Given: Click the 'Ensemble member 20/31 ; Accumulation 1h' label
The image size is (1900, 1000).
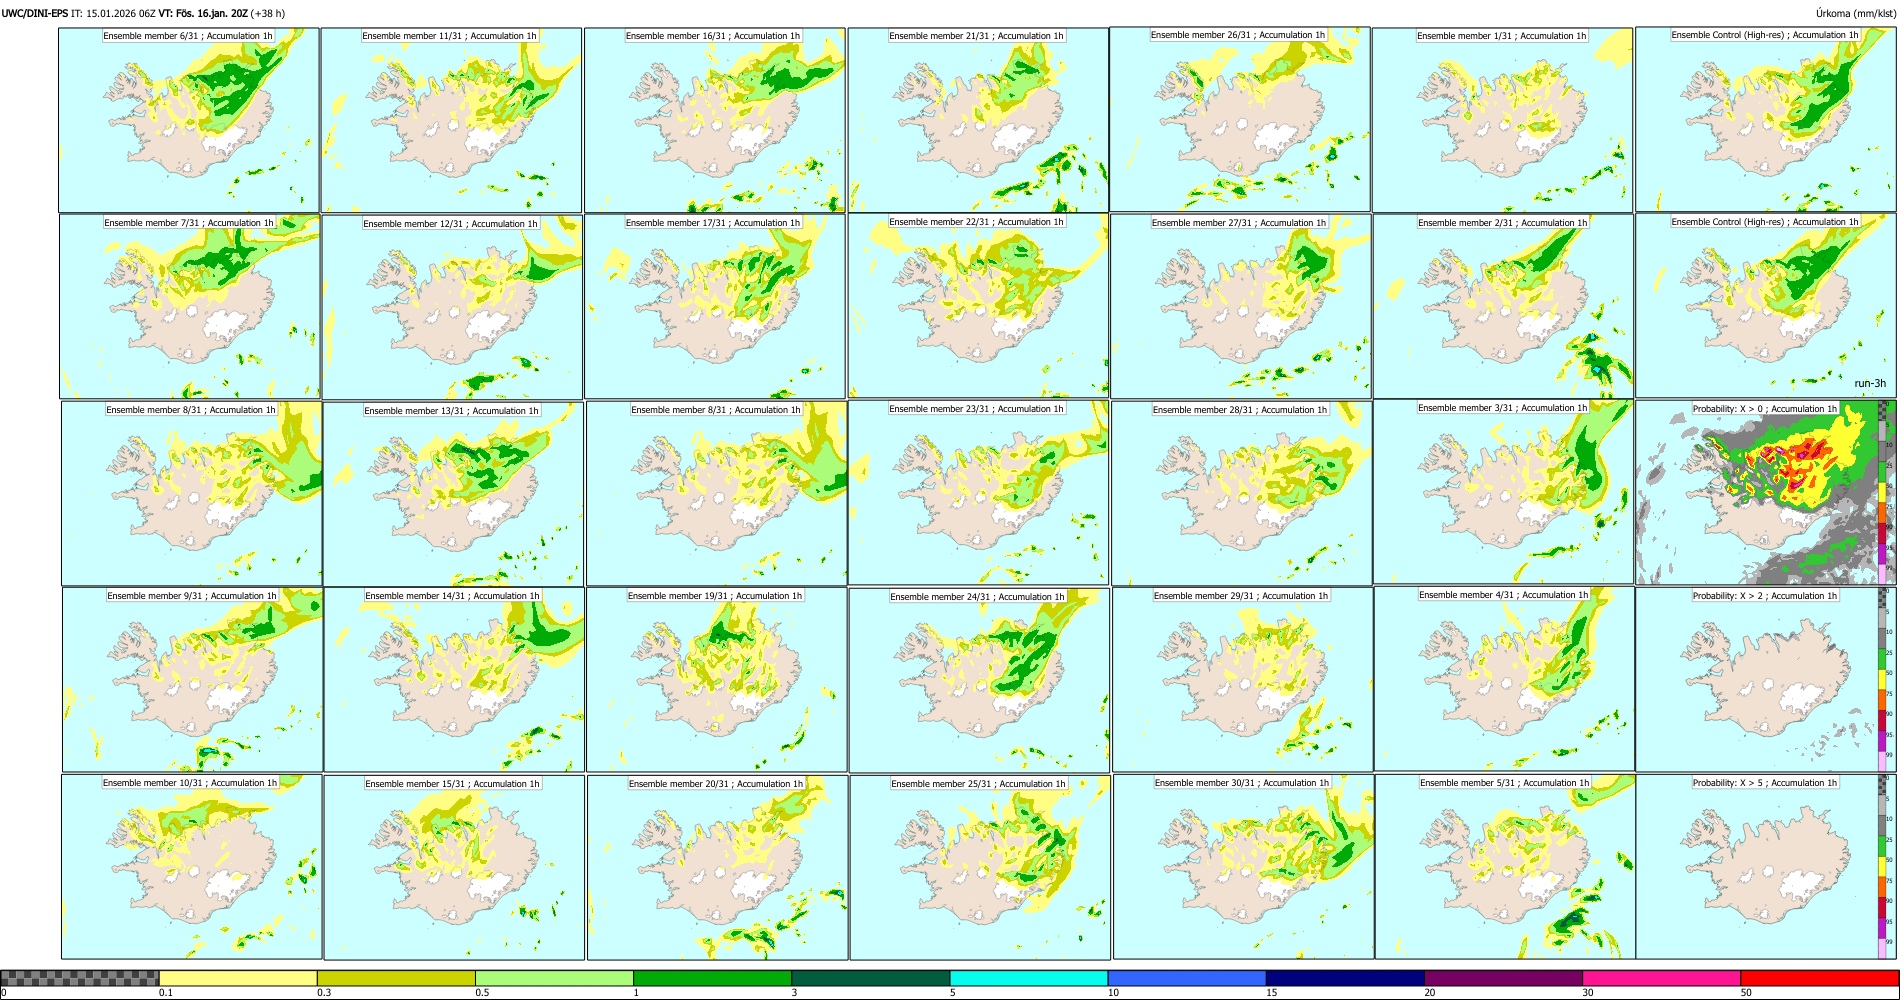Looking at the screenshot, I should tap(716, 784).
